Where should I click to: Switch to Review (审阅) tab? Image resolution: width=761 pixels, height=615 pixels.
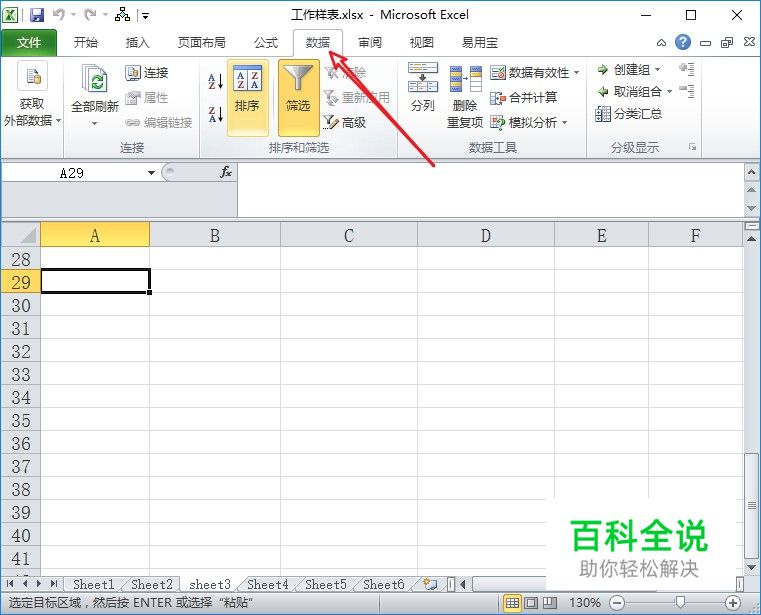point(370,43)
